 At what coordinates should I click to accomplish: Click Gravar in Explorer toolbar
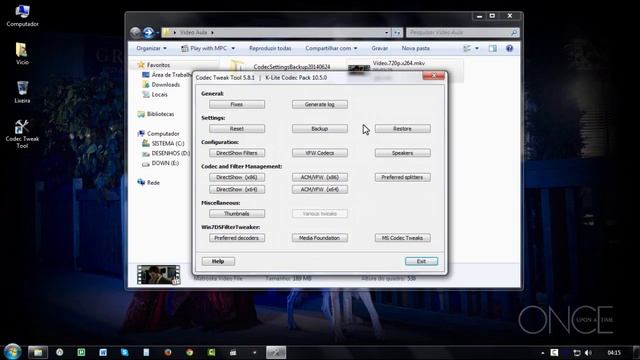pos(380,48)
